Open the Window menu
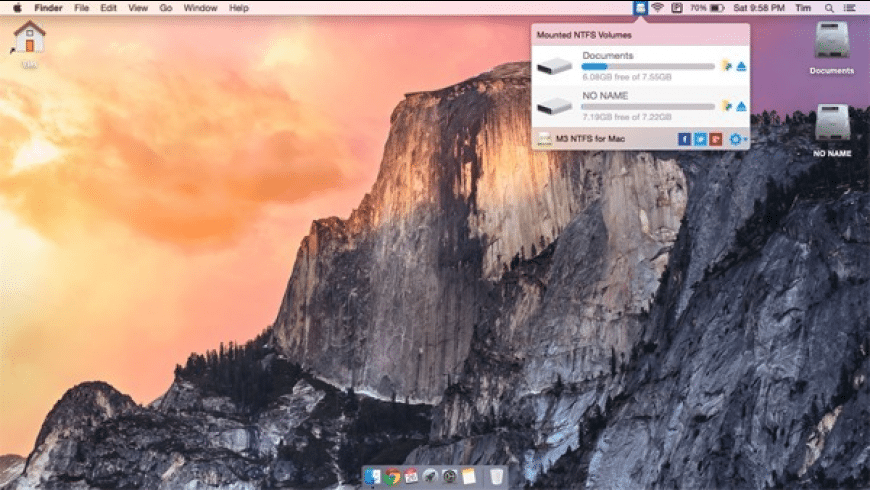 [x=200, y=8]
